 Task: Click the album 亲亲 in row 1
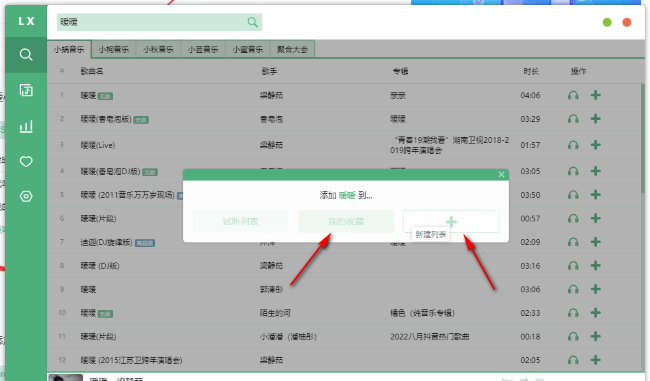tap(398, 95)
